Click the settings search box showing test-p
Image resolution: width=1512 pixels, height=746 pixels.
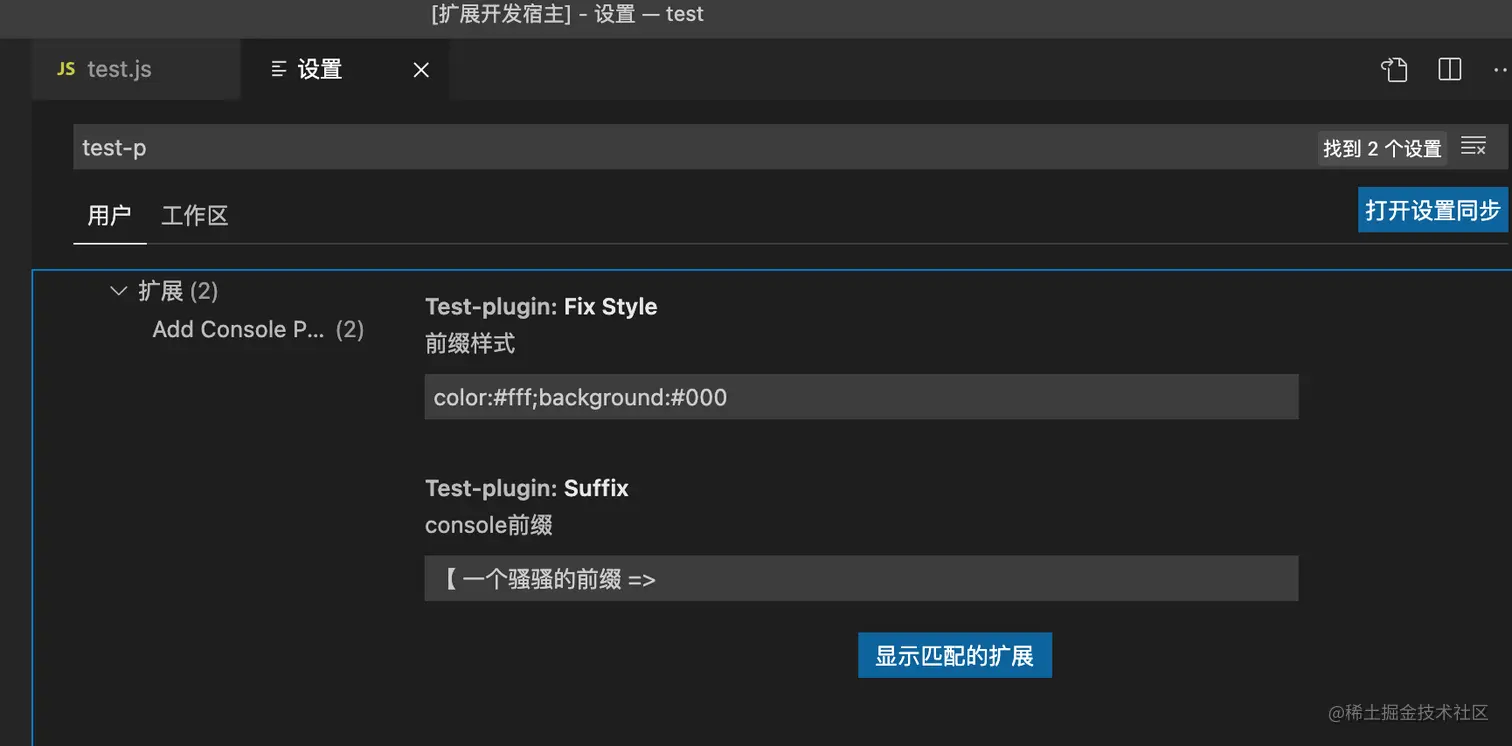pos(600,146)
